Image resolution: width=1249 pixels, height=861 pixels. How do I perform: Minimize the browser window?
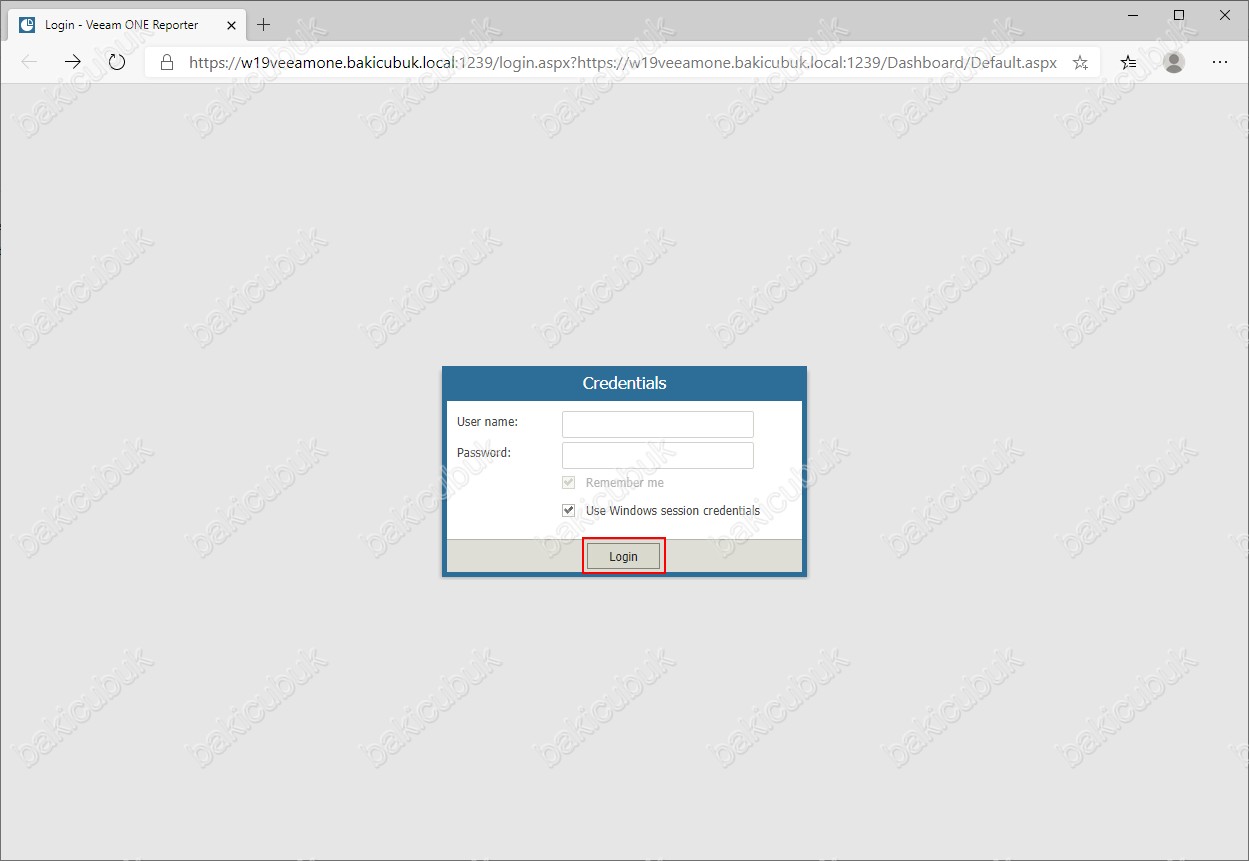point(1131,15)
